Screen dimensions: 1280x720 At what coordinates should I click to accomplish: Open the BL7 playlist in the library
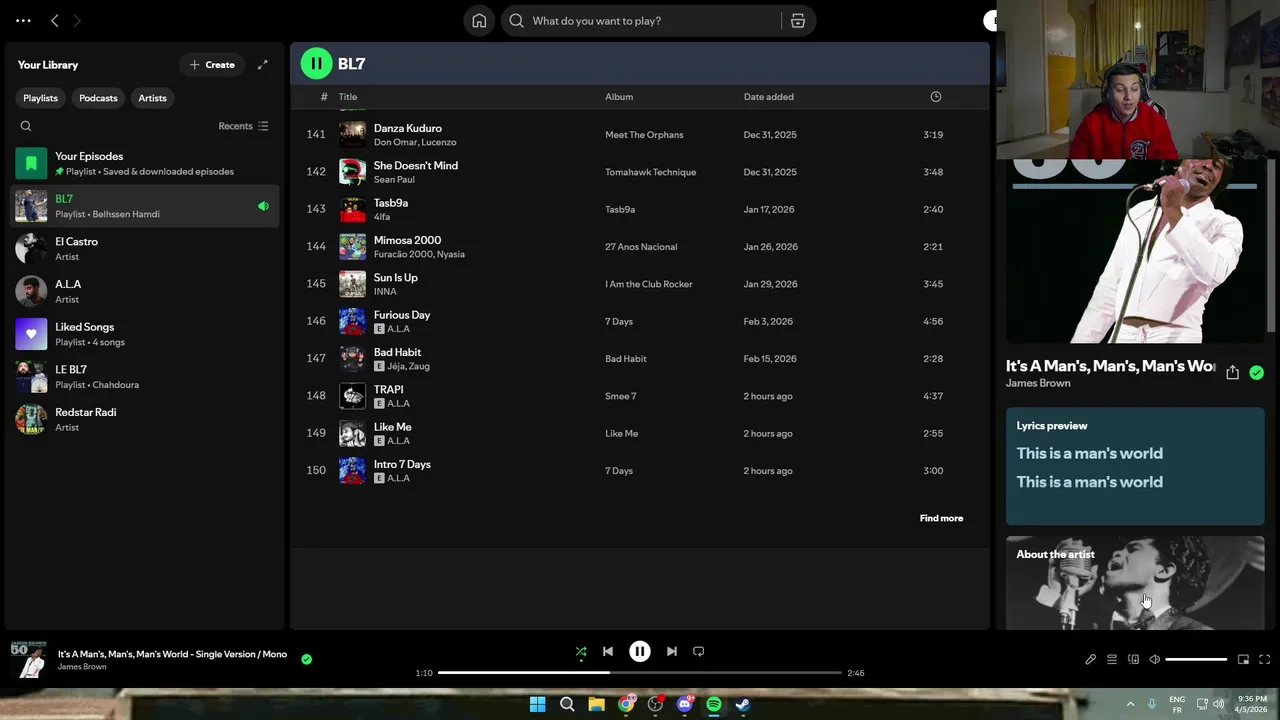point(145,206)
